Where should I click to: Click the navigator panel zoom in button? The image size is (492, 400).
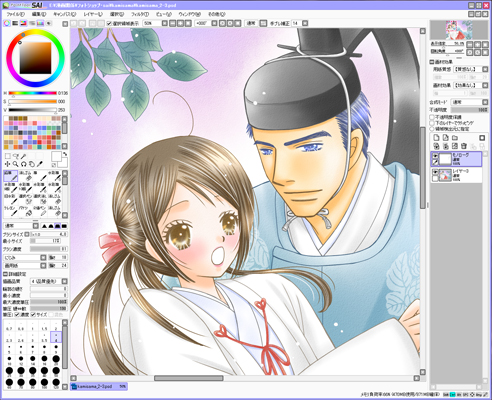[x=478, y=44]
